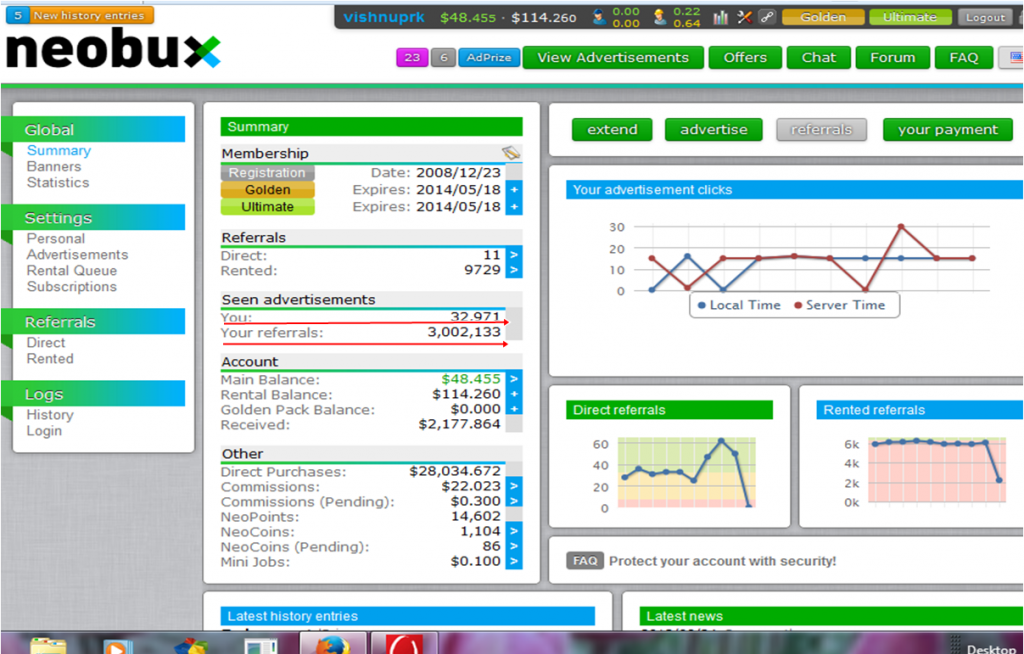Click the plus next to Golden Pack Balance
The width and height of the screenshot is (1024, 654).
[x=514, y=409]
